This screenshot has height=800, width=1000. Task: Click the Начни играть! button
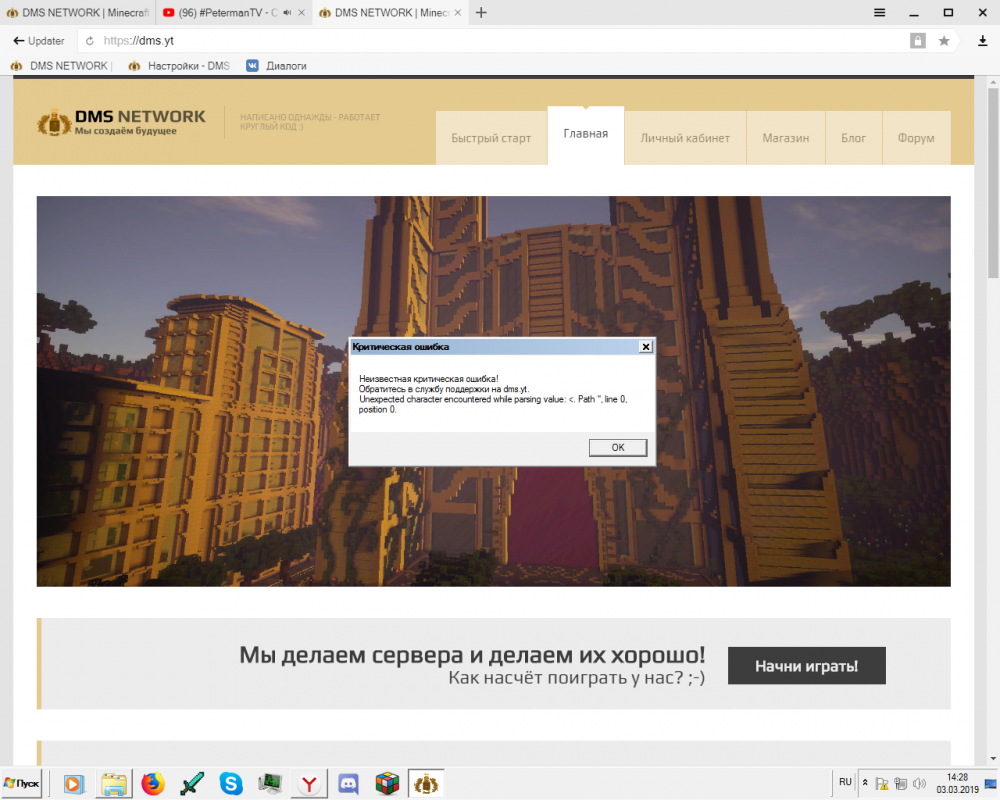pyautogui.click(x=806, y=665)
